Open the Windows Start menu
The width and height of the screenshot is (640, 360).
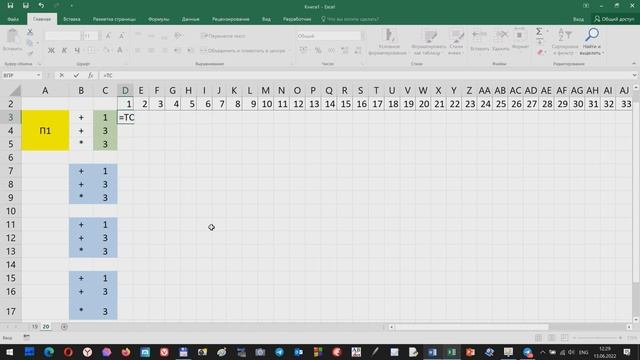[x=9, y=352]
